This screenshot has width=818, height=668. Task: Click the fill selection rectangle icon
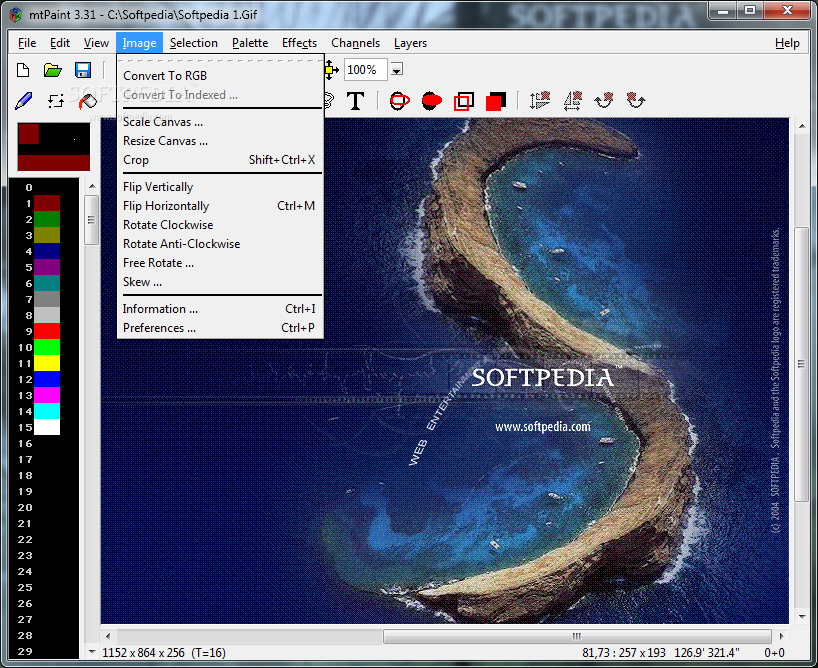pos(496,101)
